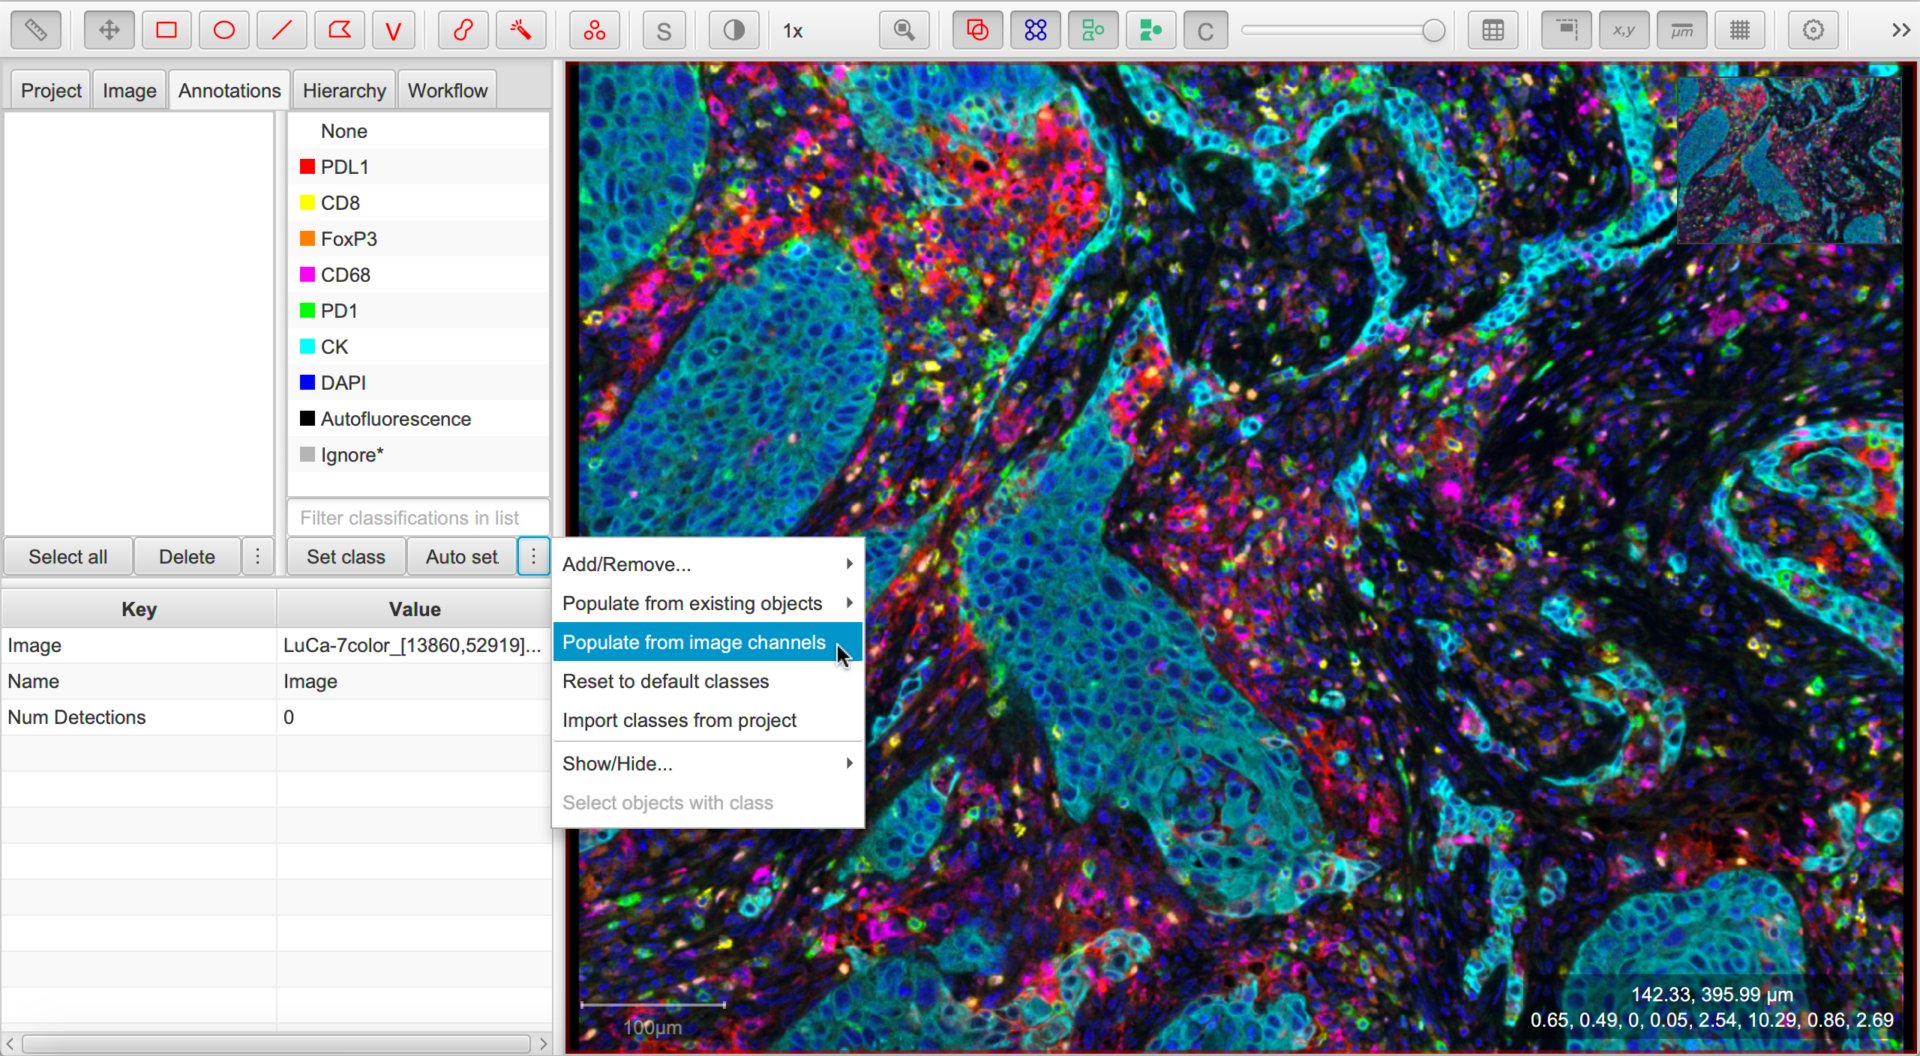
Task: Click the Auto set button
Action: (462, 557)
